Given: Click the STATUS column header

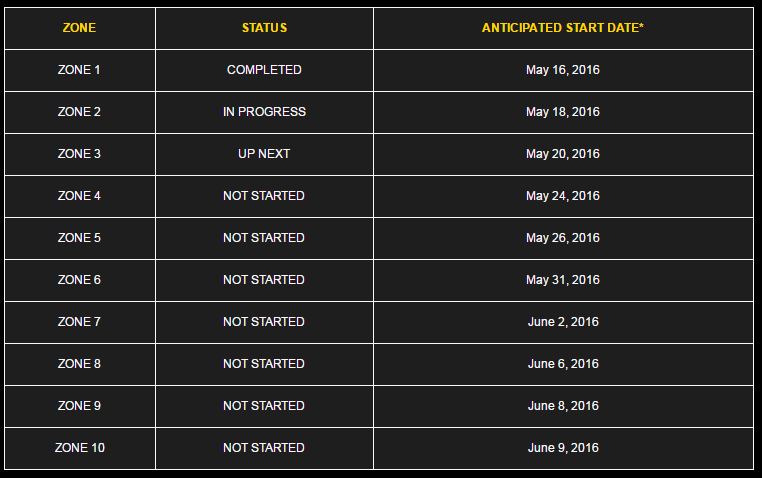Looking at the screenshot, I should [264, 28].
